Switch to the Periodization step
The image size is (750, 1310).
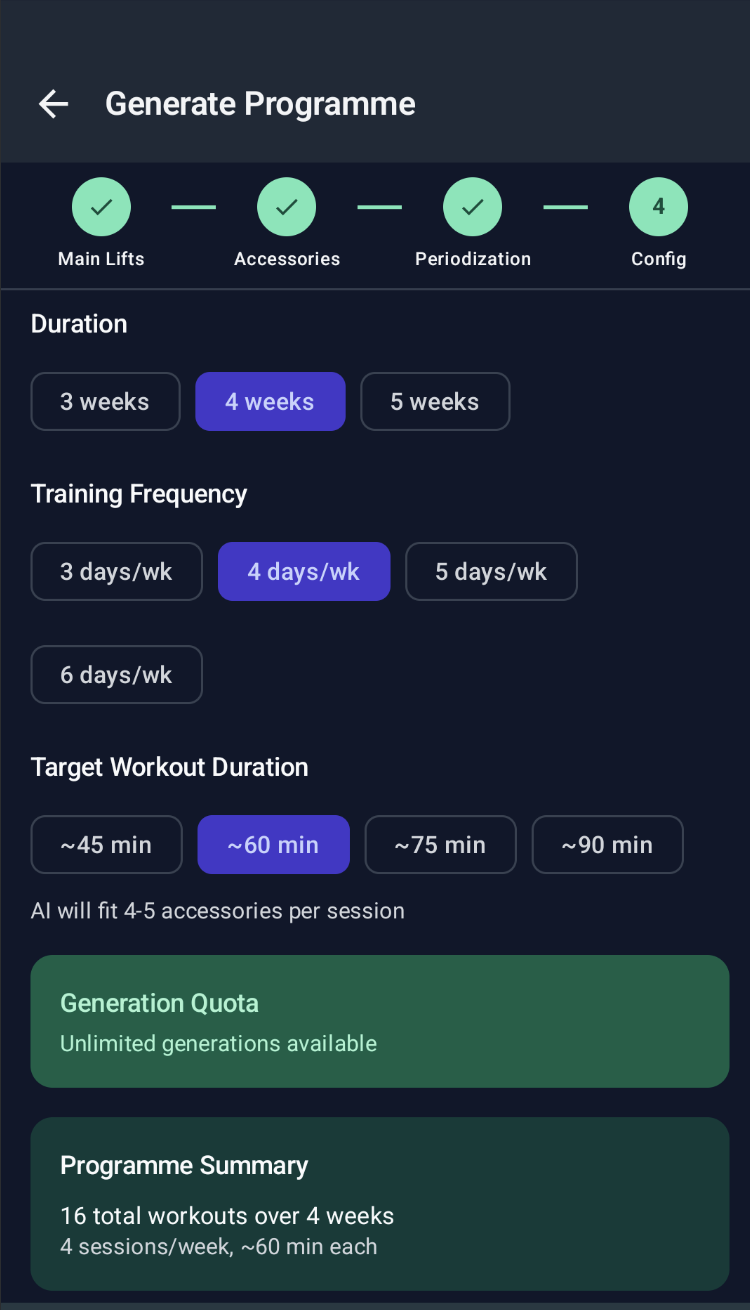472,225
